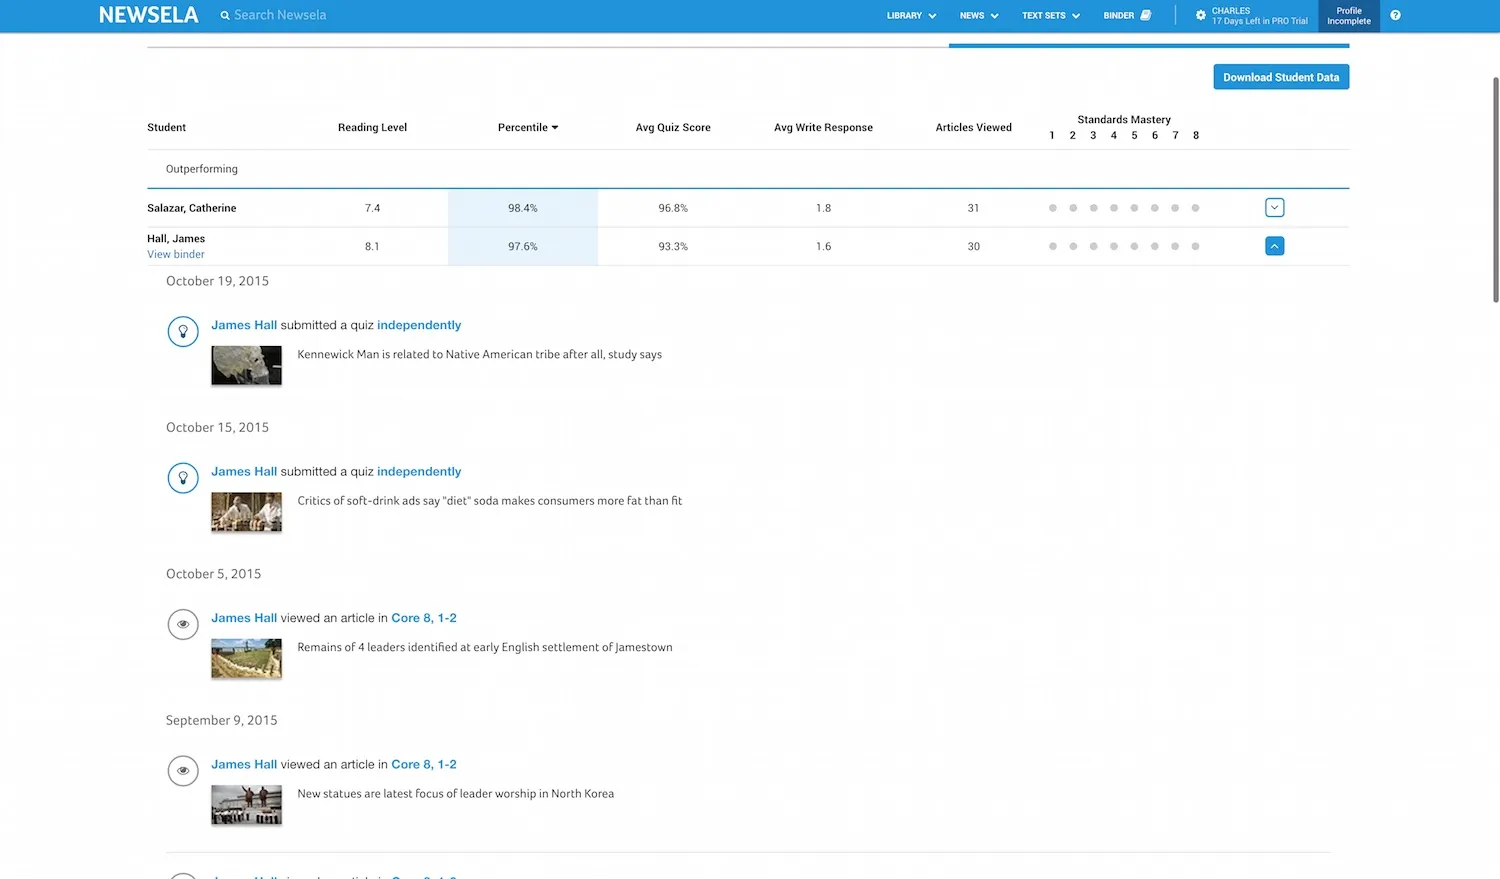Collapse James Hall's activity details
Screen dimensions: 1500x879
coord(1274,246)
